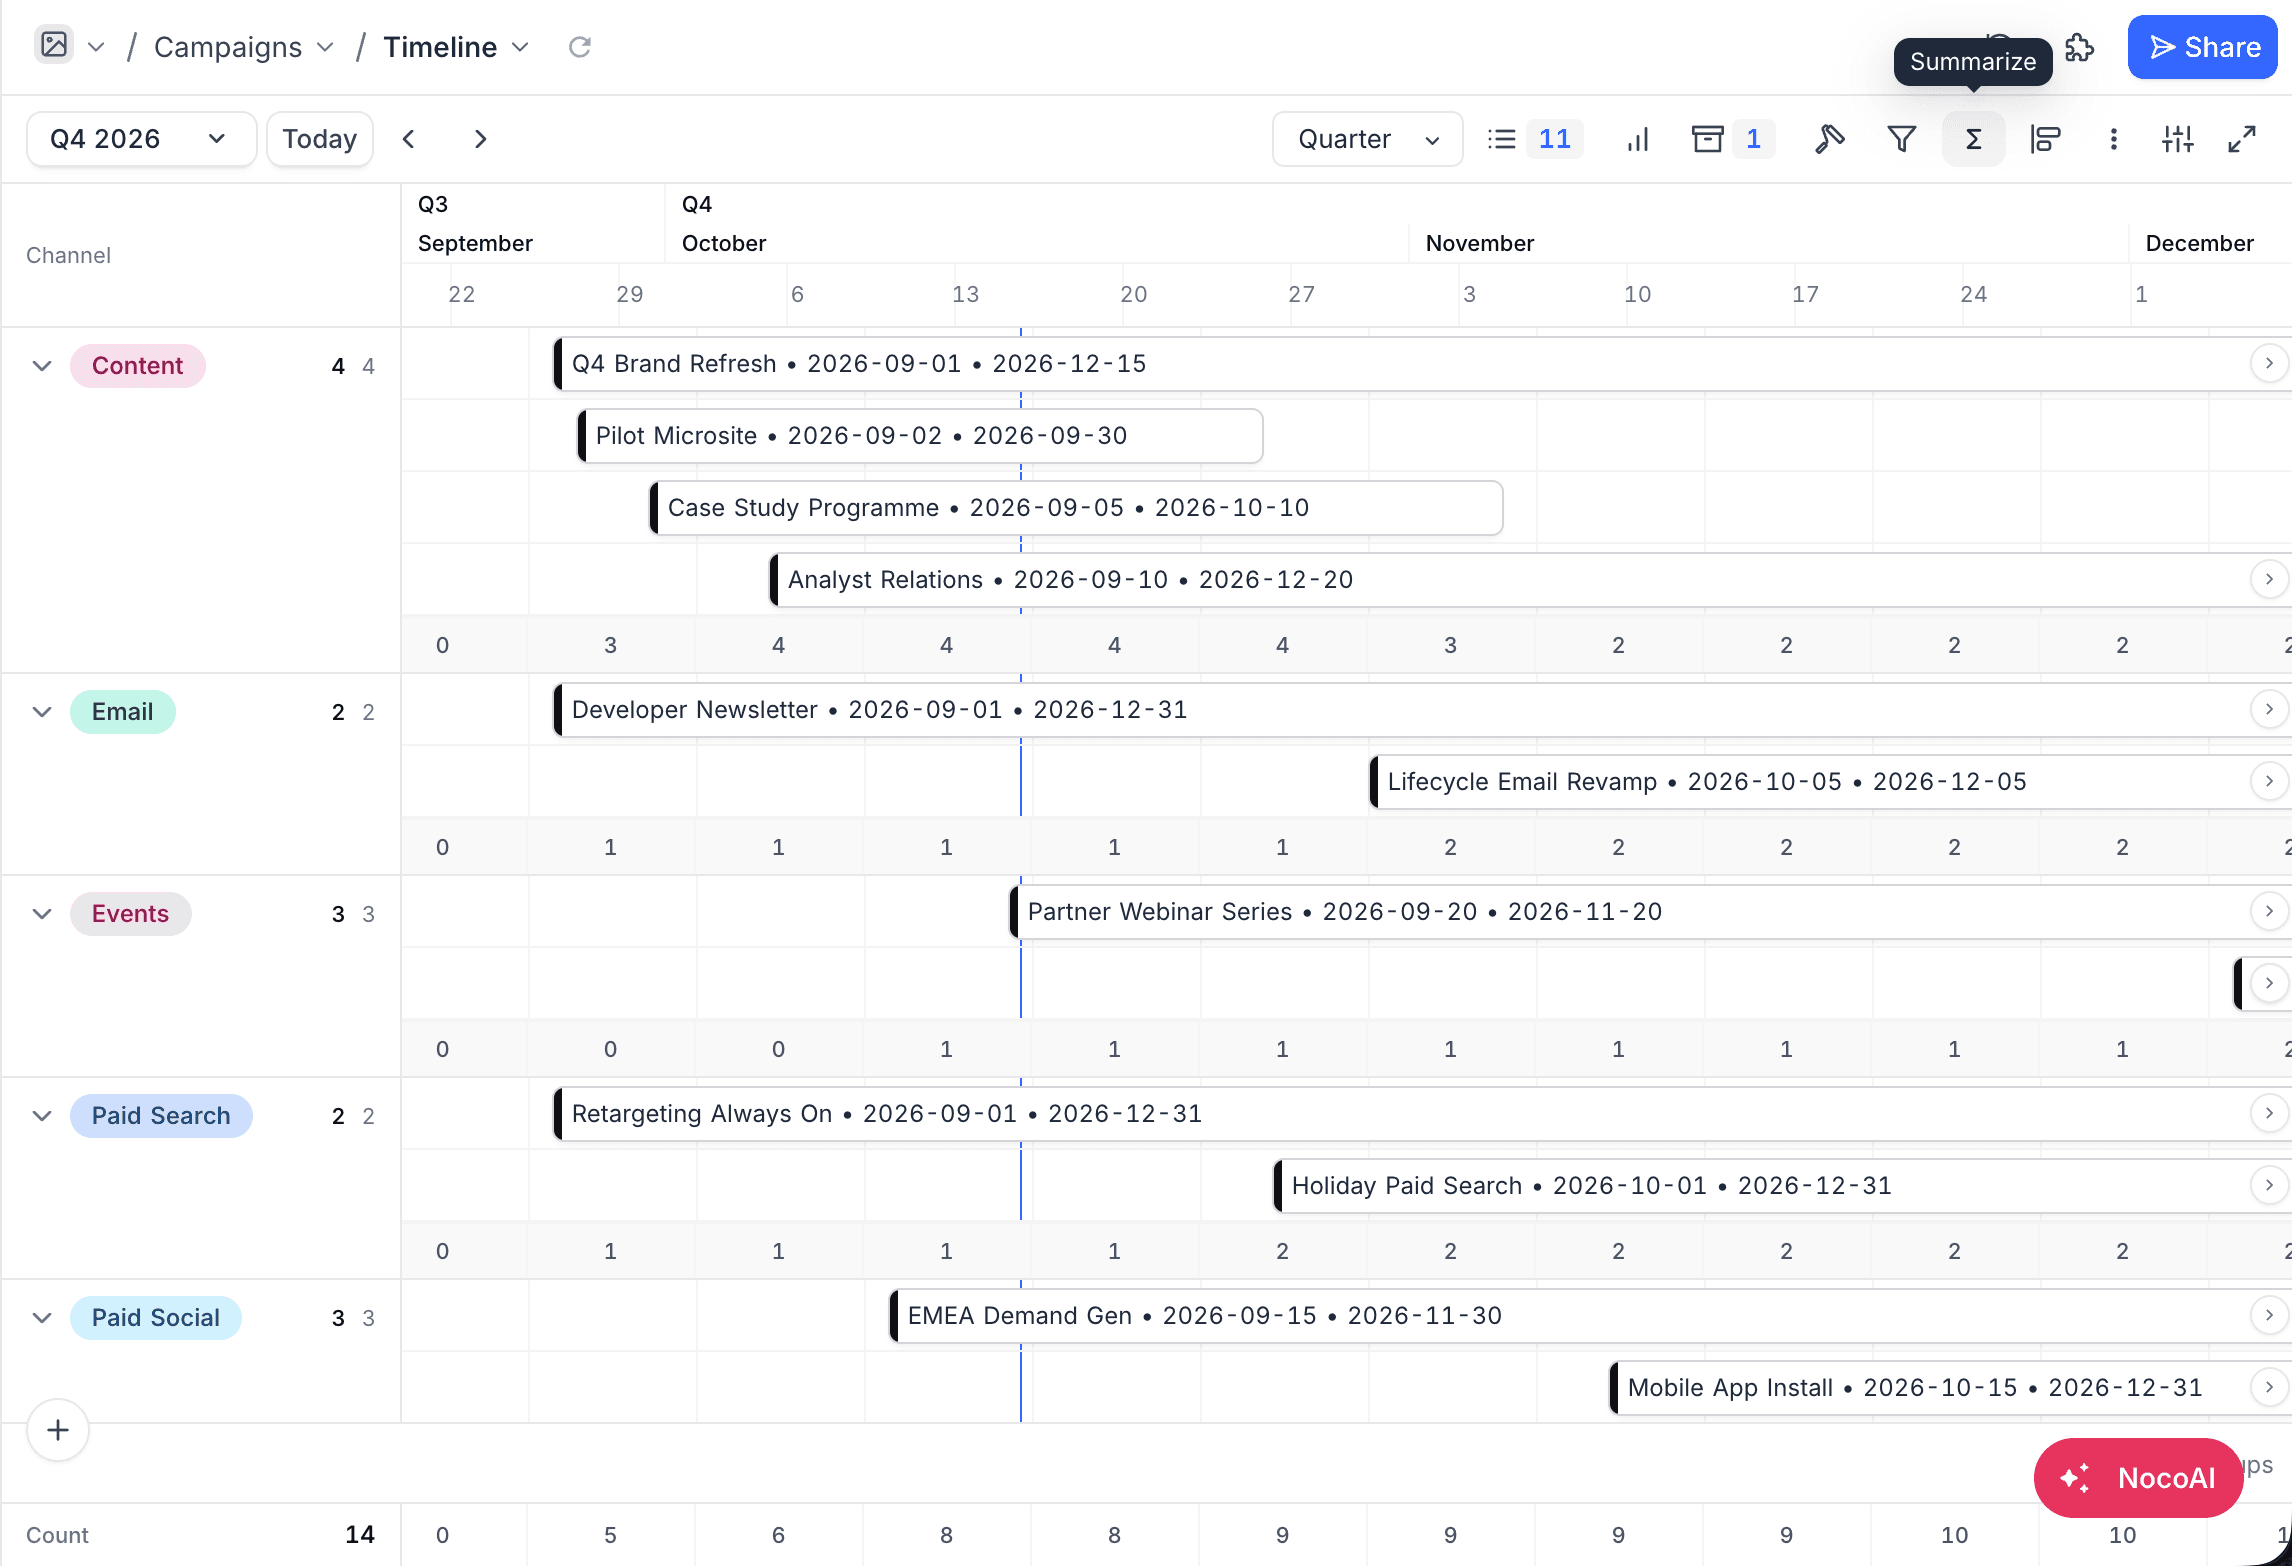Click arrow on Lifecycle Email Revamp row
The image size is (2292, 1566).
2269,781
